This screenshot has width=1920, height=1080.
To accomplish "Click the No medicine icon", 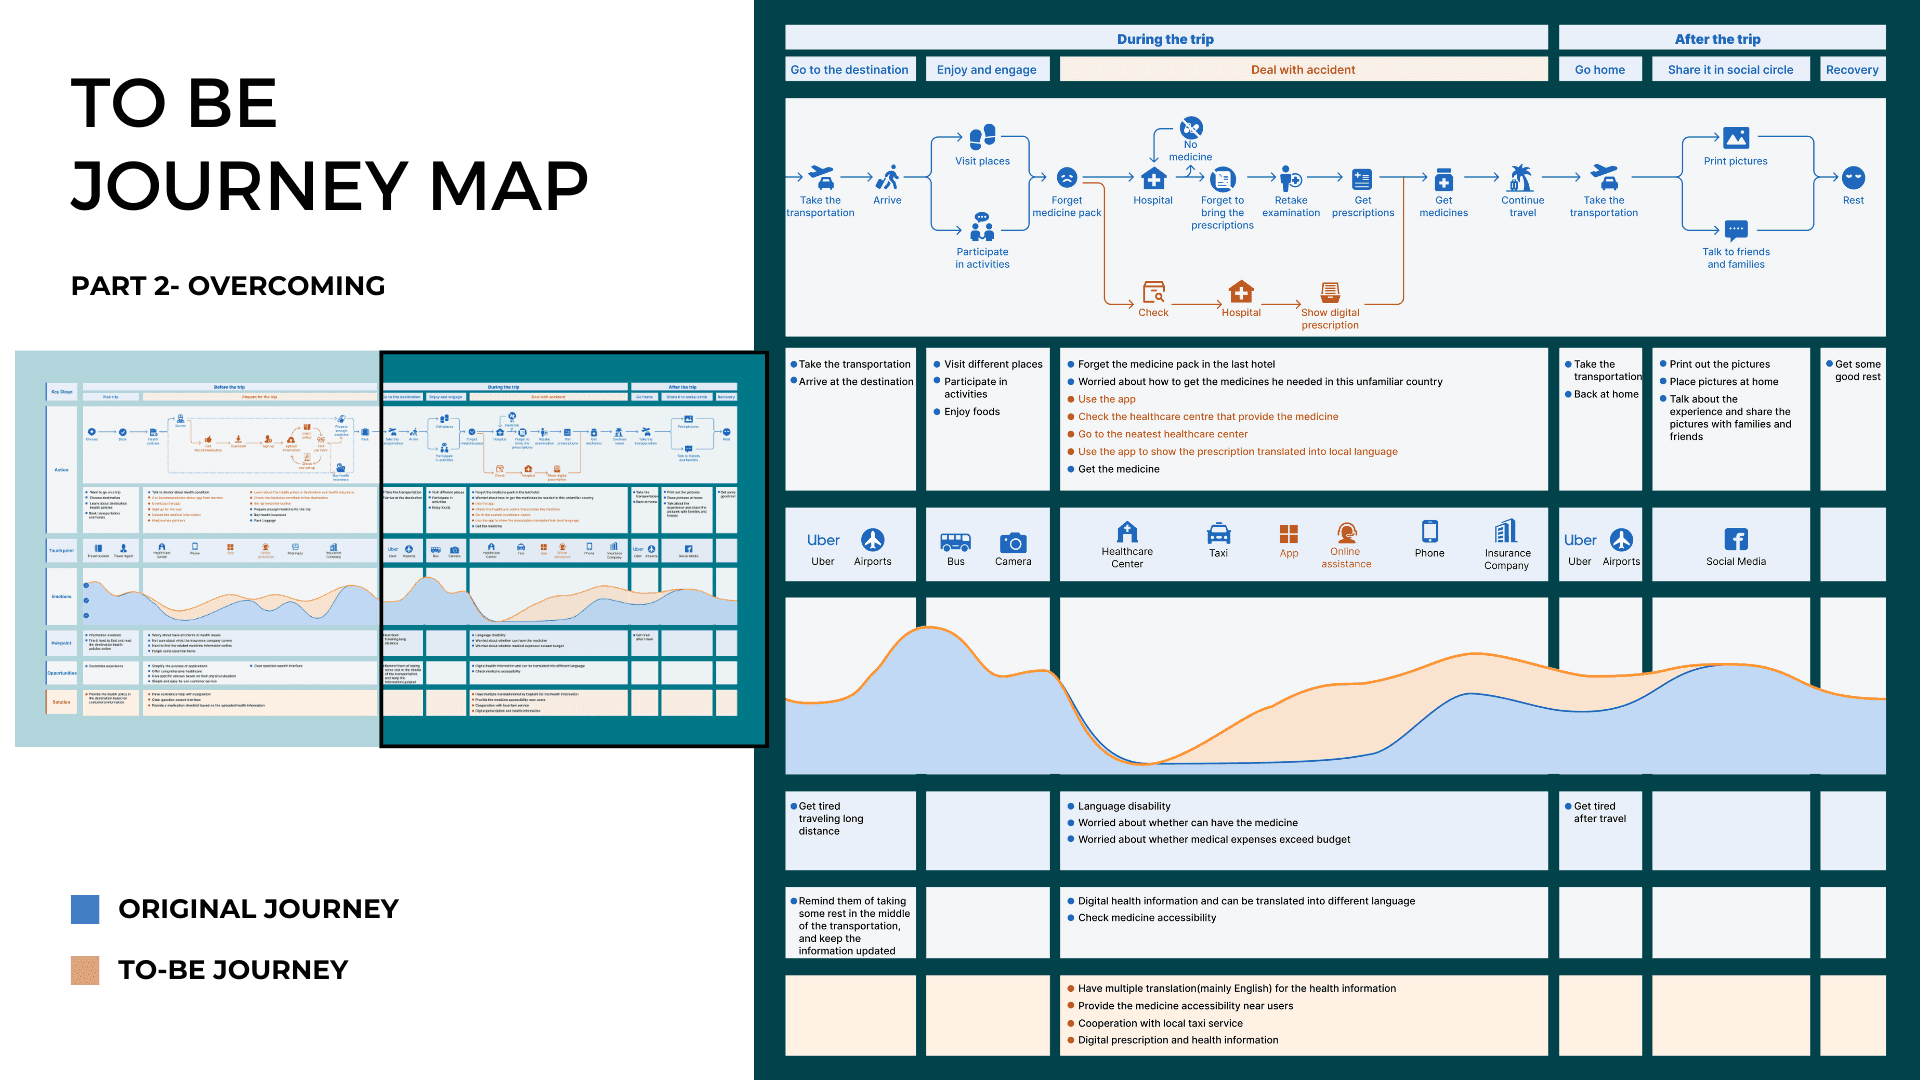I will point(1191,128).
